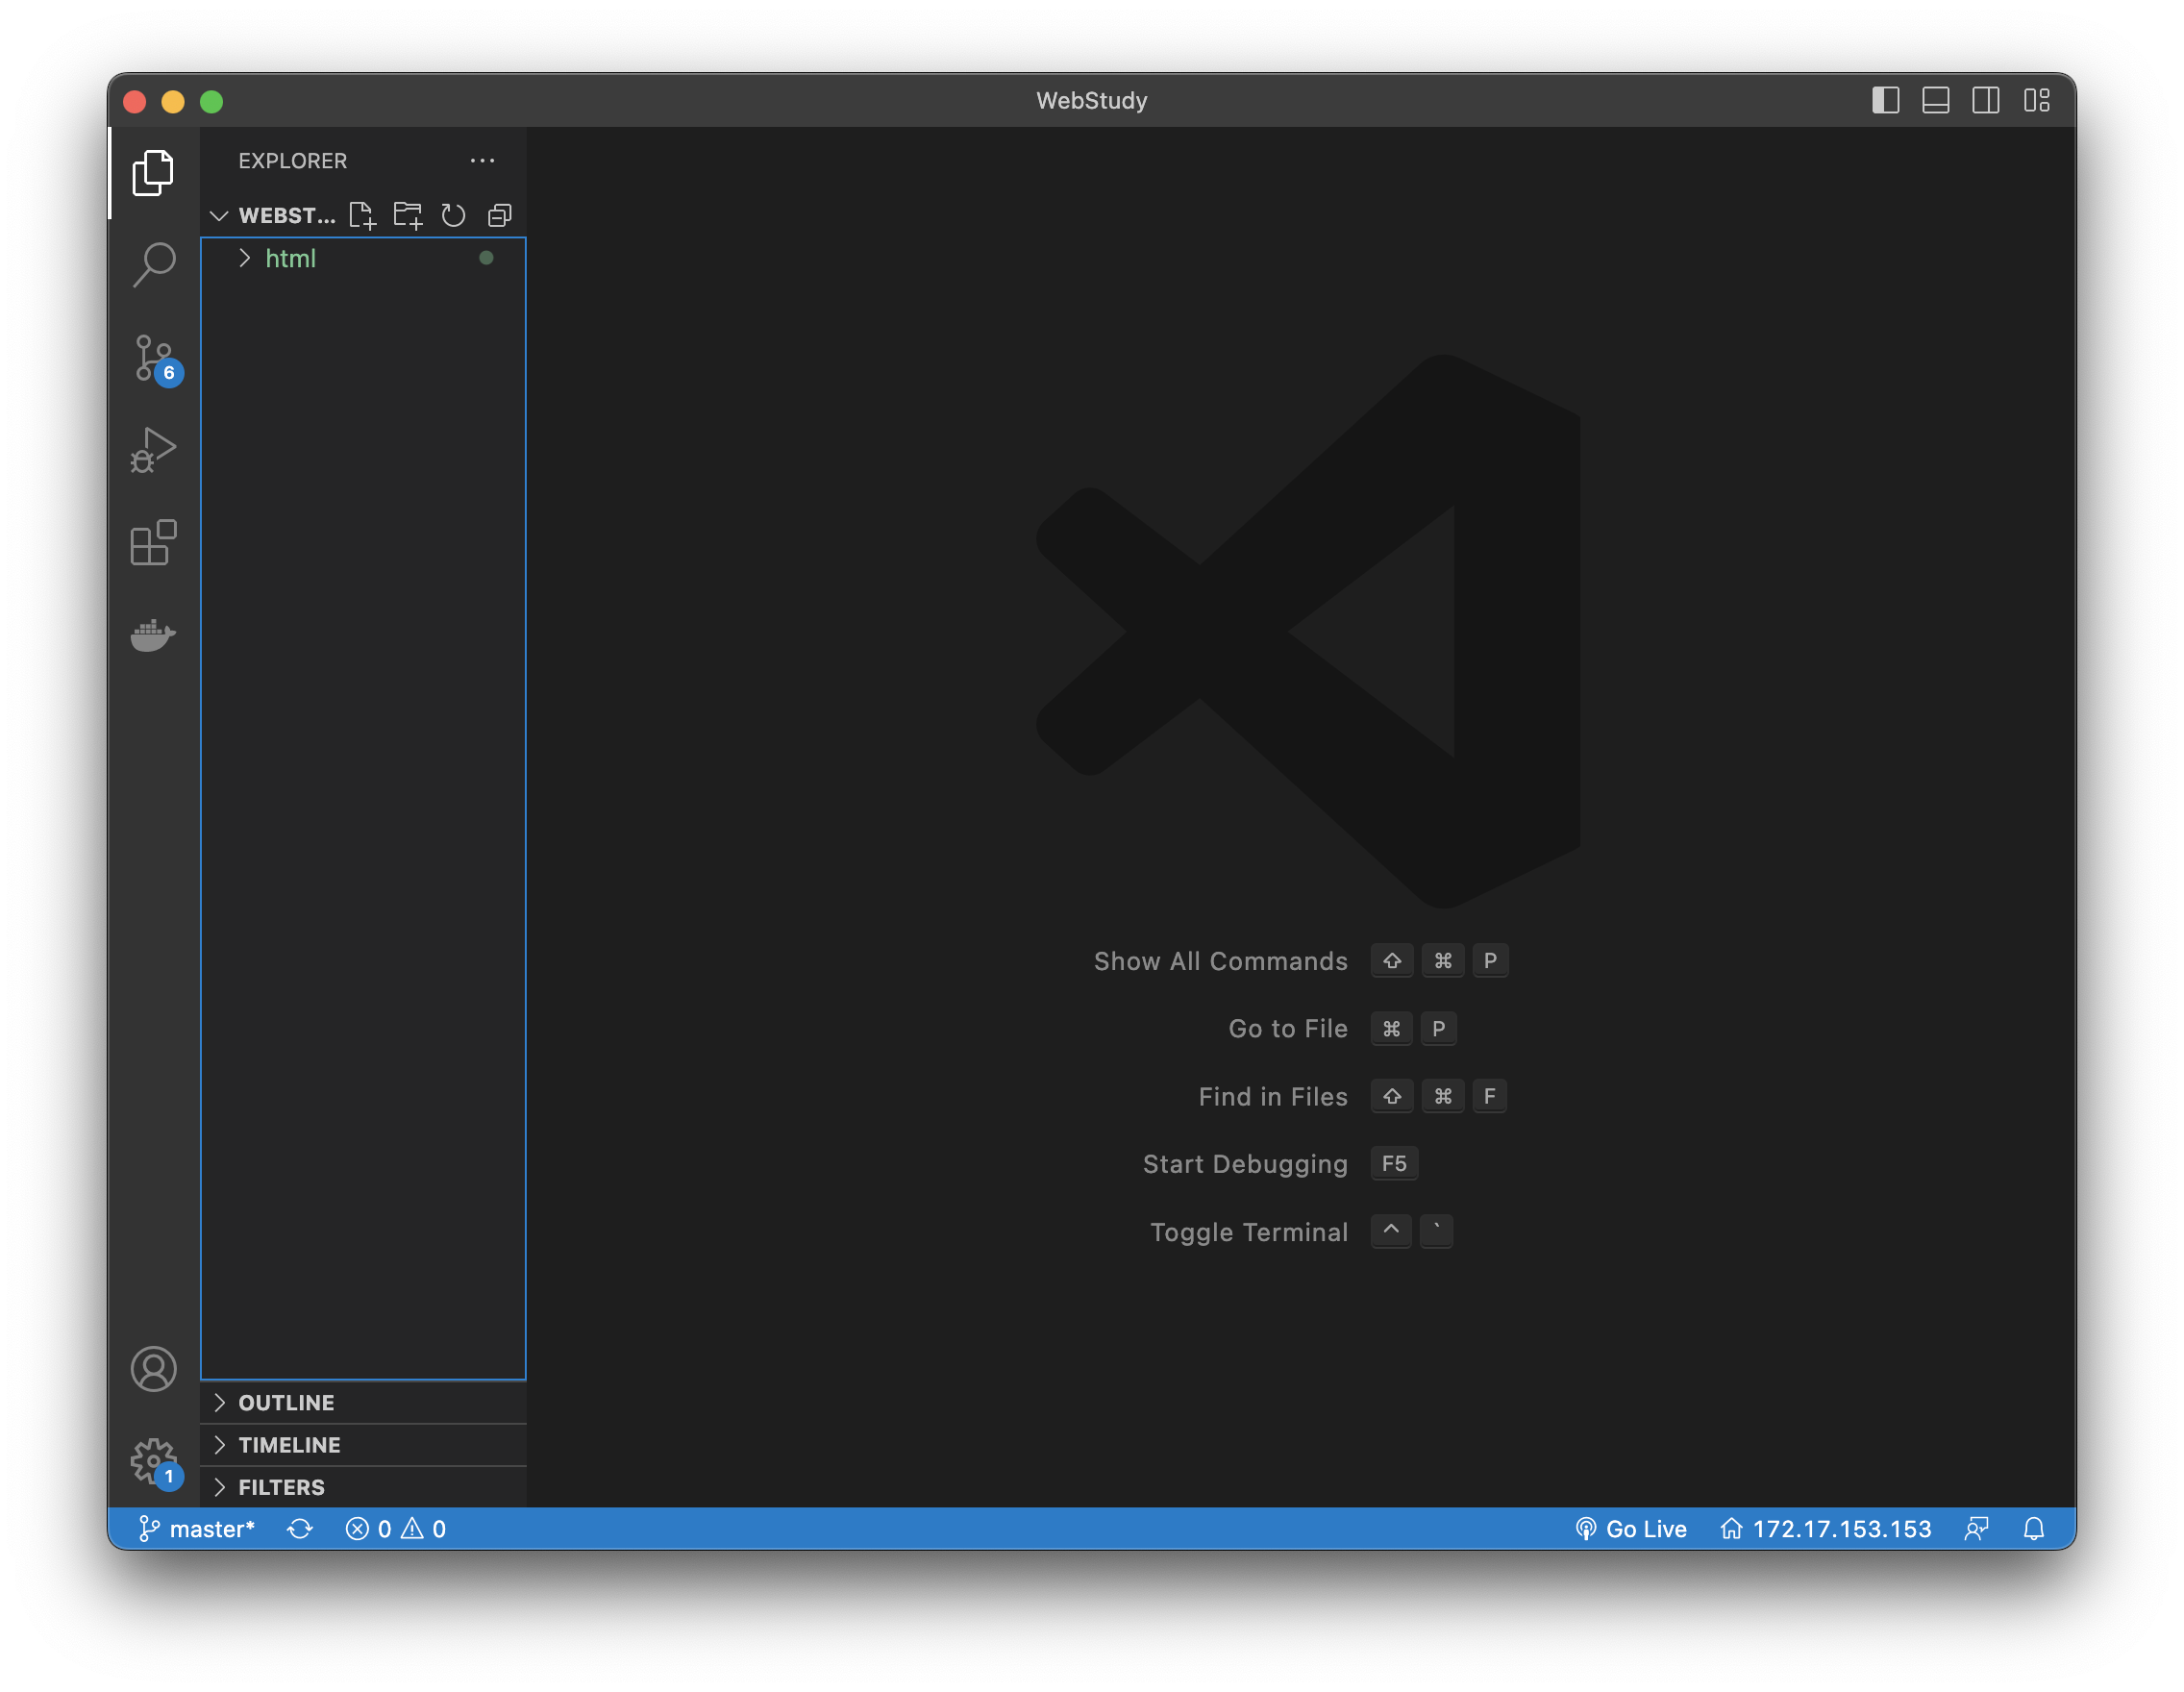Open the feedback icon in status bar
The height and width of the screenshot is (1692, 2184).
tap(1976, 1528)
